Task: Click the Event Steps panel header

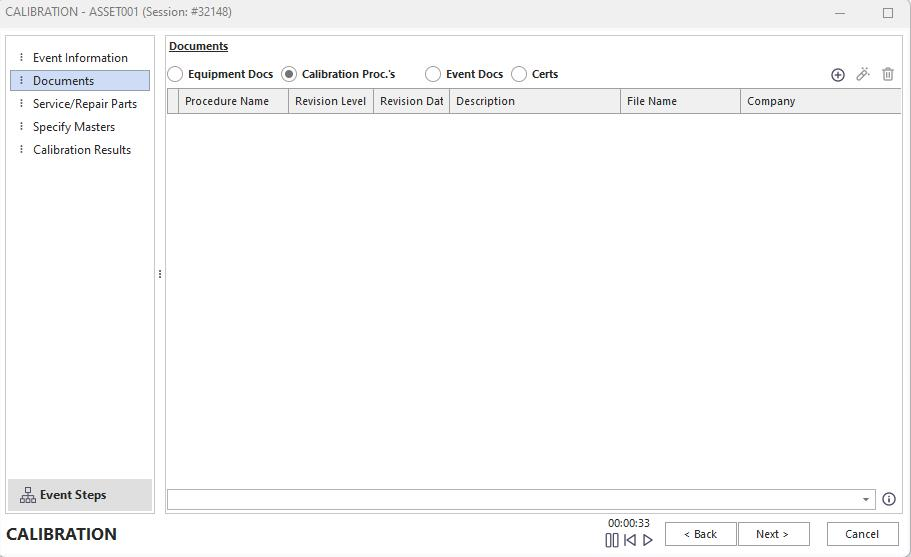Action: 80,495
